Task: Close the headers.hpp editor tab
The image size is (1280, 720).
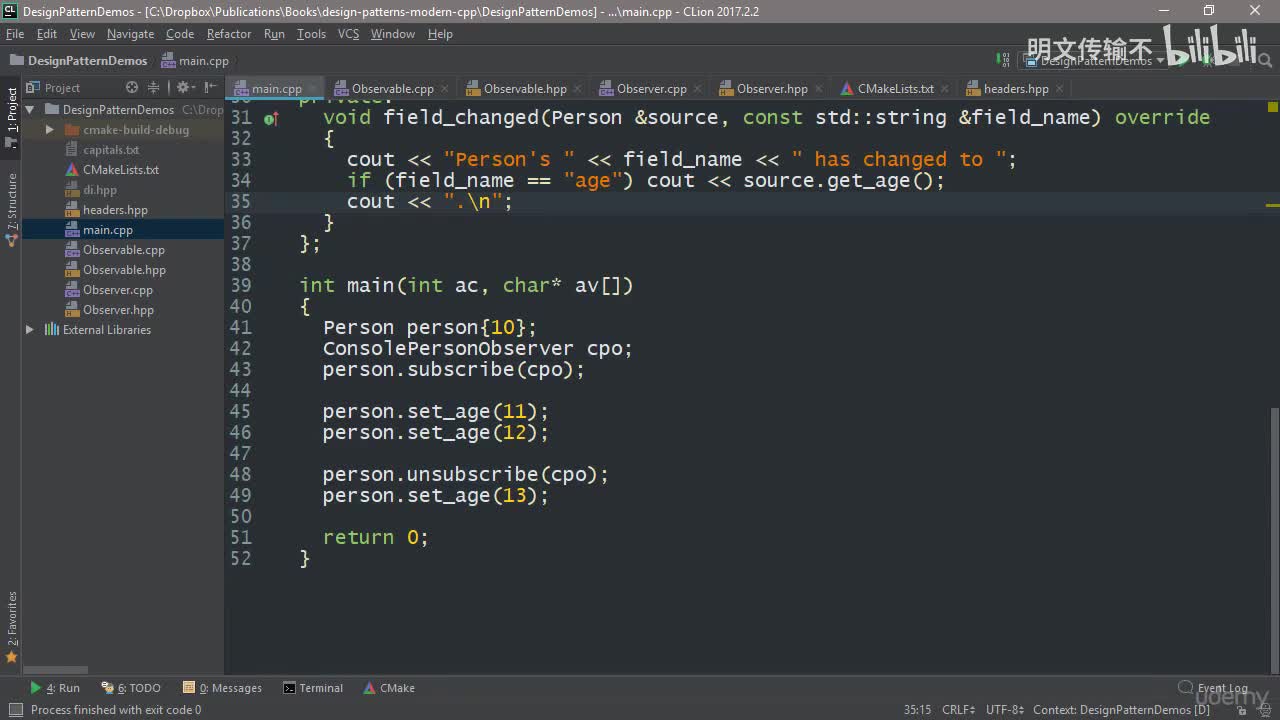Action: point(1060,89)
